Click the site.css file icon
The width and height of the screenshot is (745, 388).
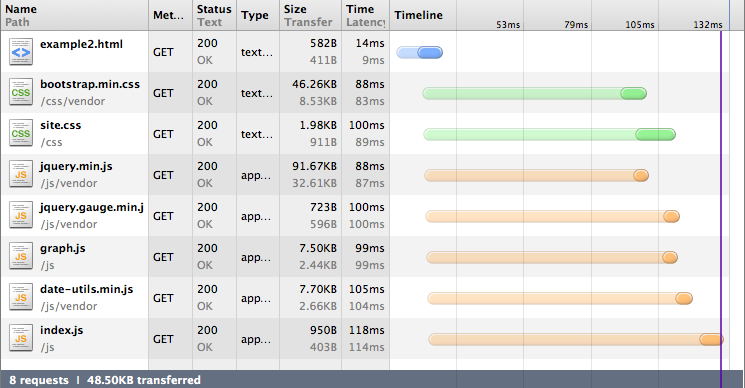pyautogui.click(x=21, y=133)
